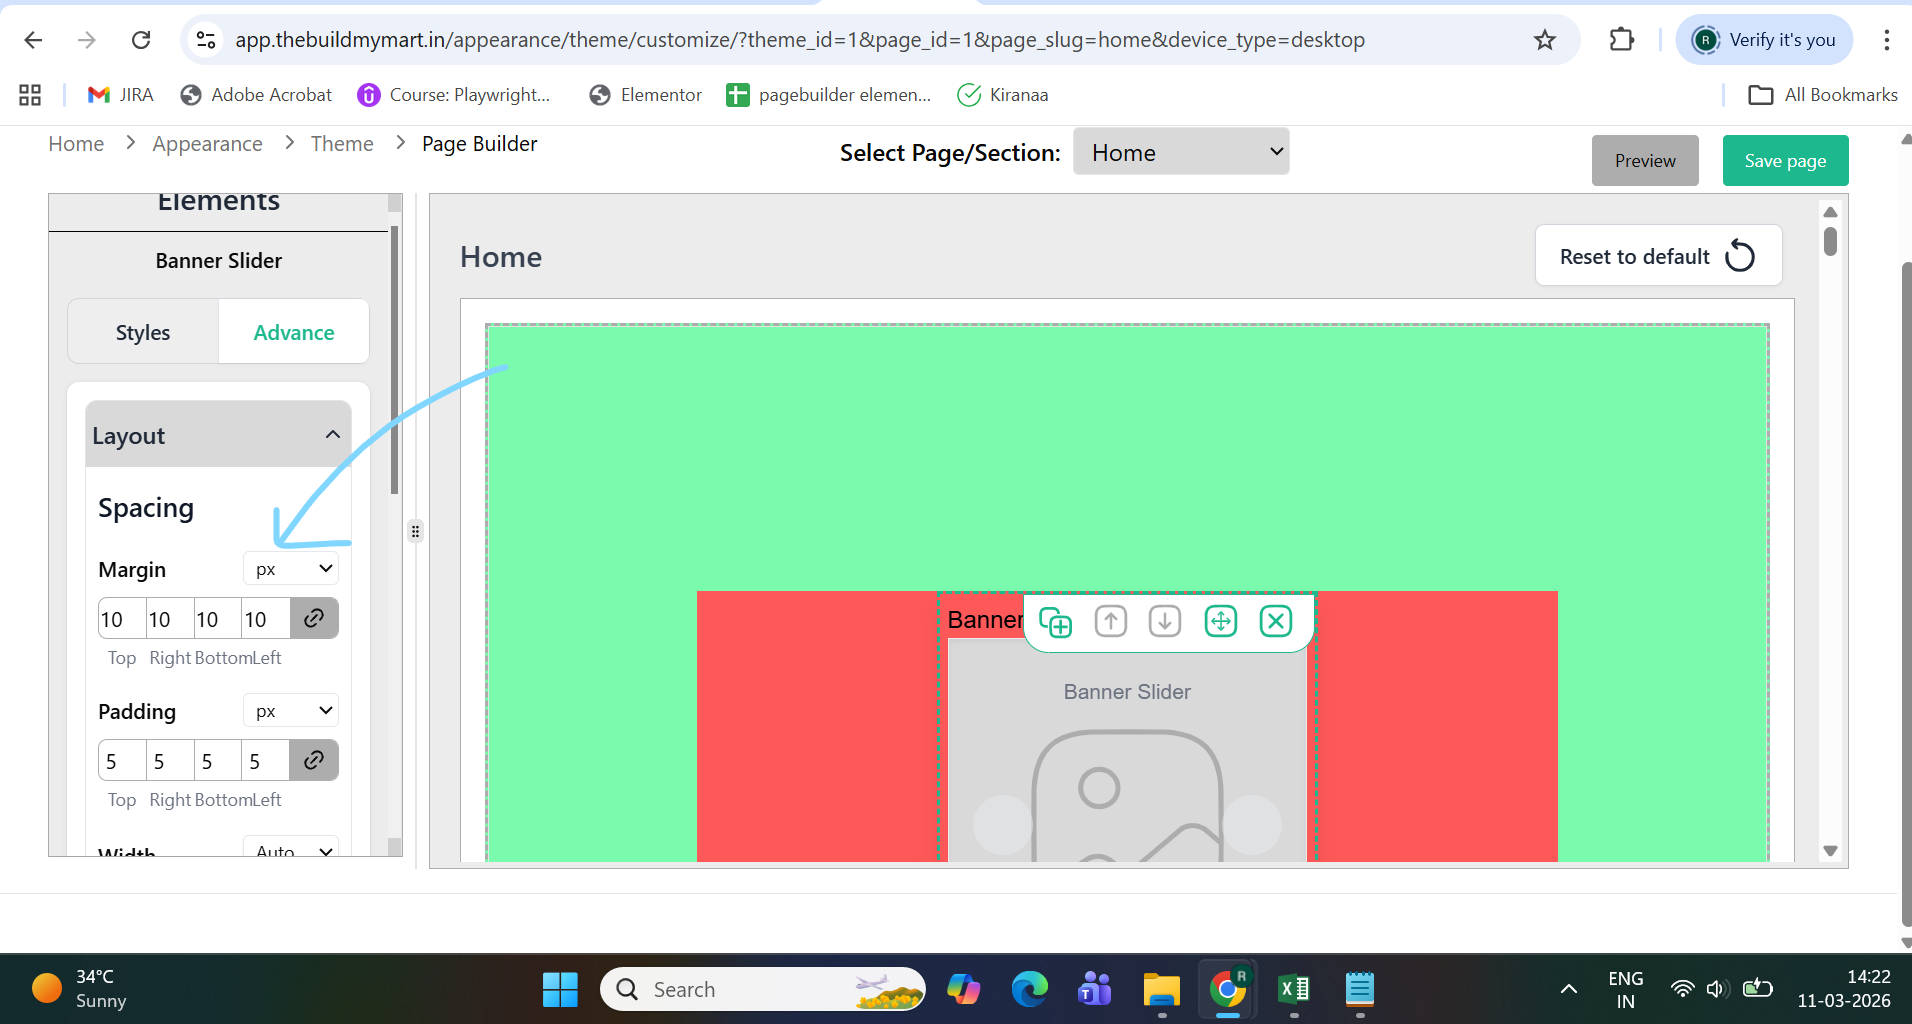This screenshot has height=1024, width=1912.
Task: Click canvas scroll down arrow
Action: pyautogui.click(x=1830, y=851)
